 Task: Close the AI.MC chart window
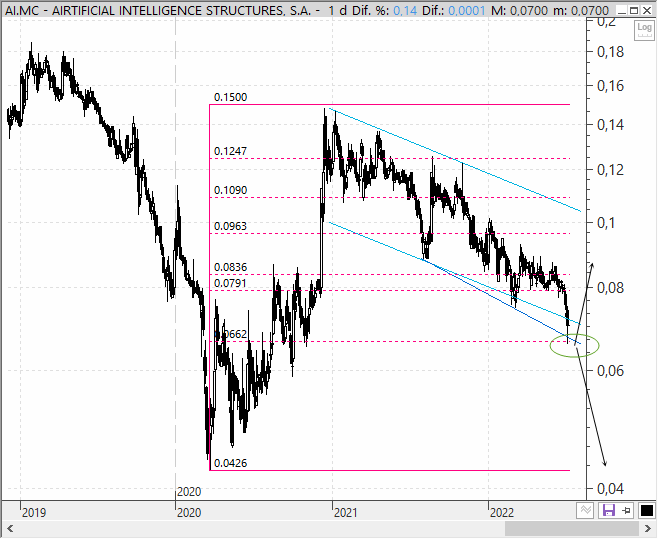pos(647,10)
